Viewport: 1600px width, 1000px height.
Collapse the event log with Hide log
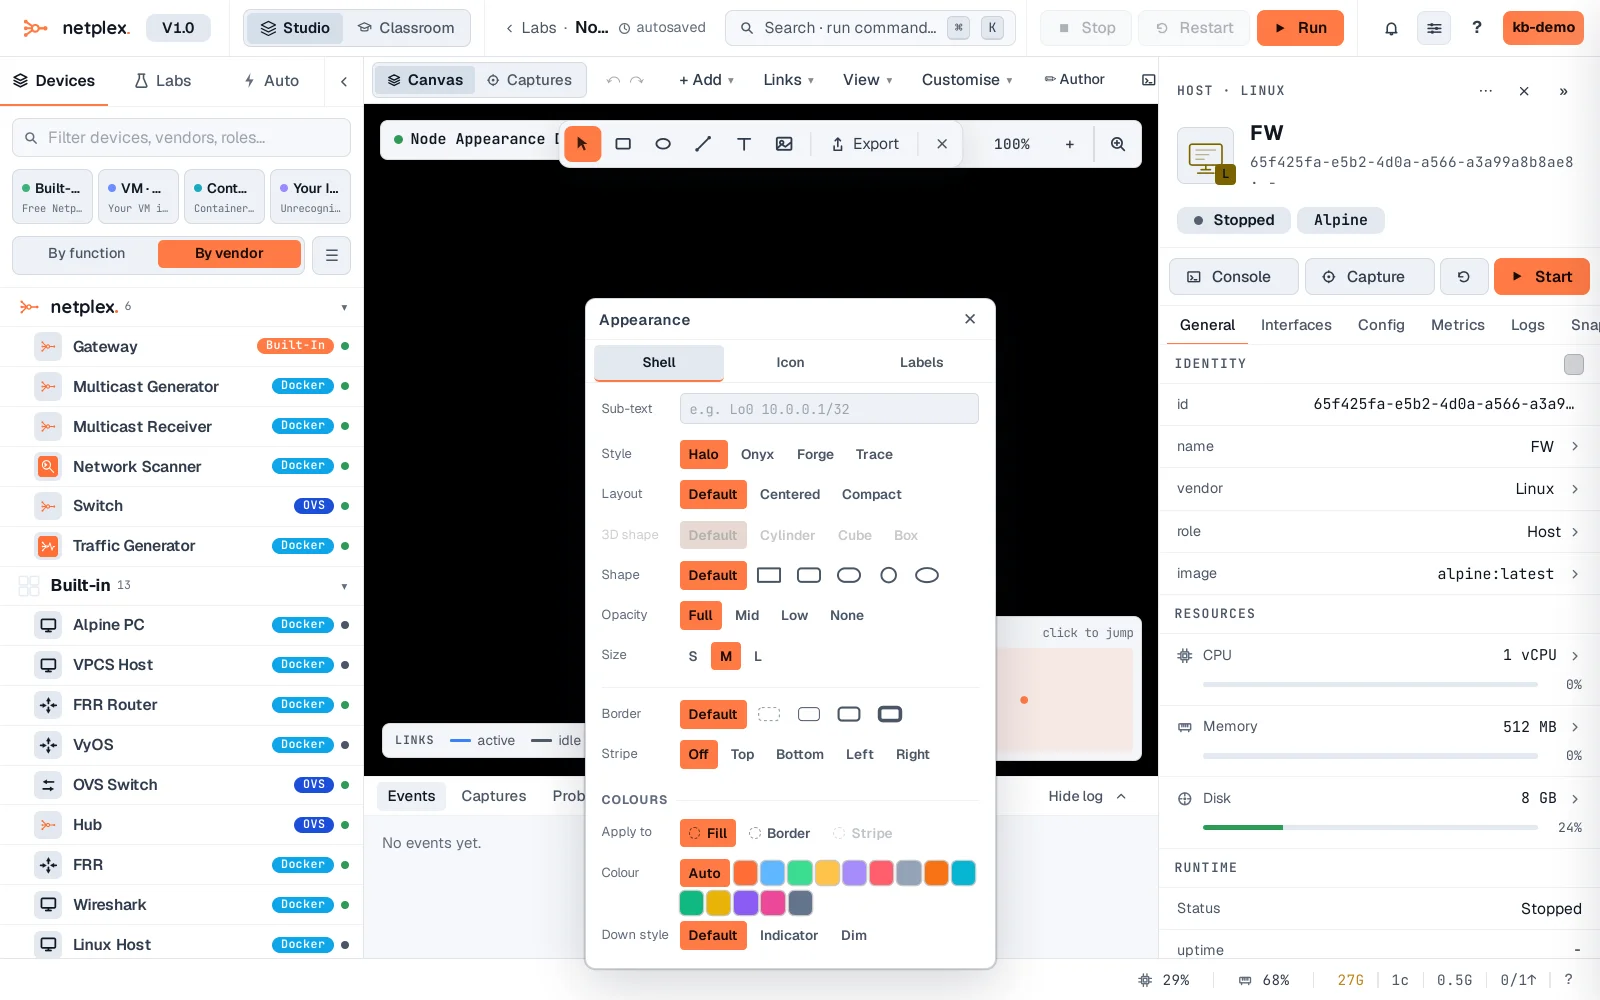[x=1087, y=796]
